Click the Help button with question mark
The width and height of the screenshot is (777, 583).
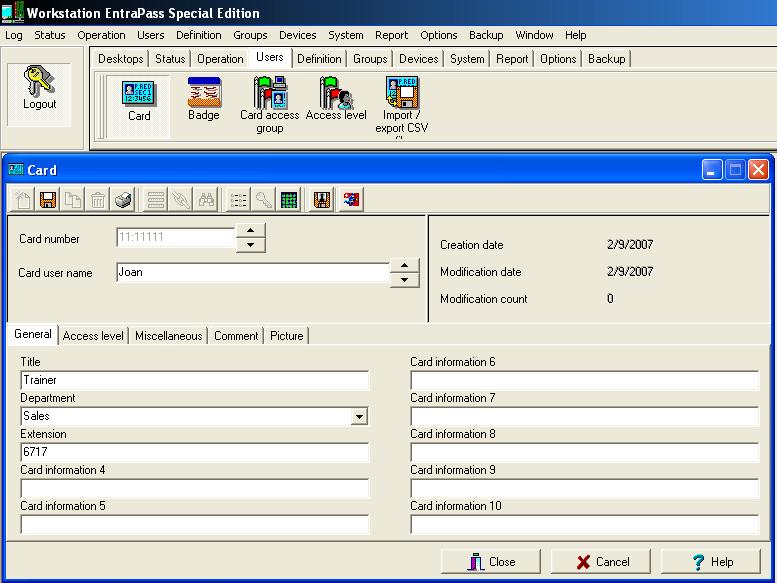pyautogui.click(x=711, y=562)
